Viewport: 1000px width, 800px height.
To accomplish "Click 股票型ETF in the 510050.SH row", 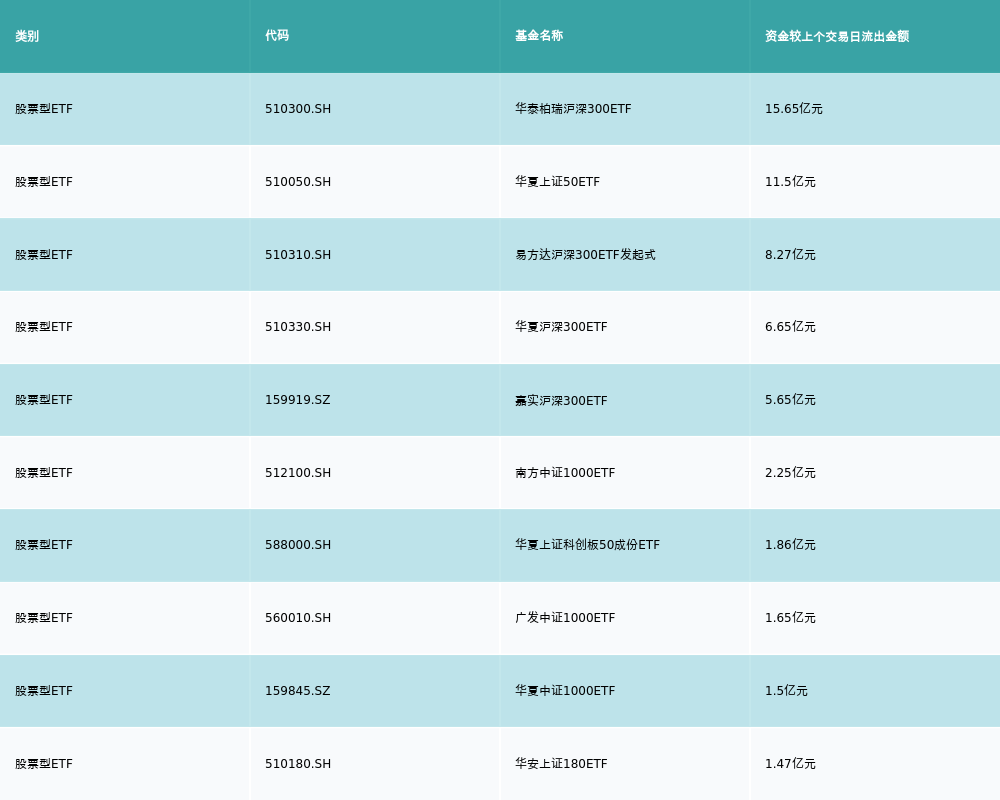I will pos(44,182).
